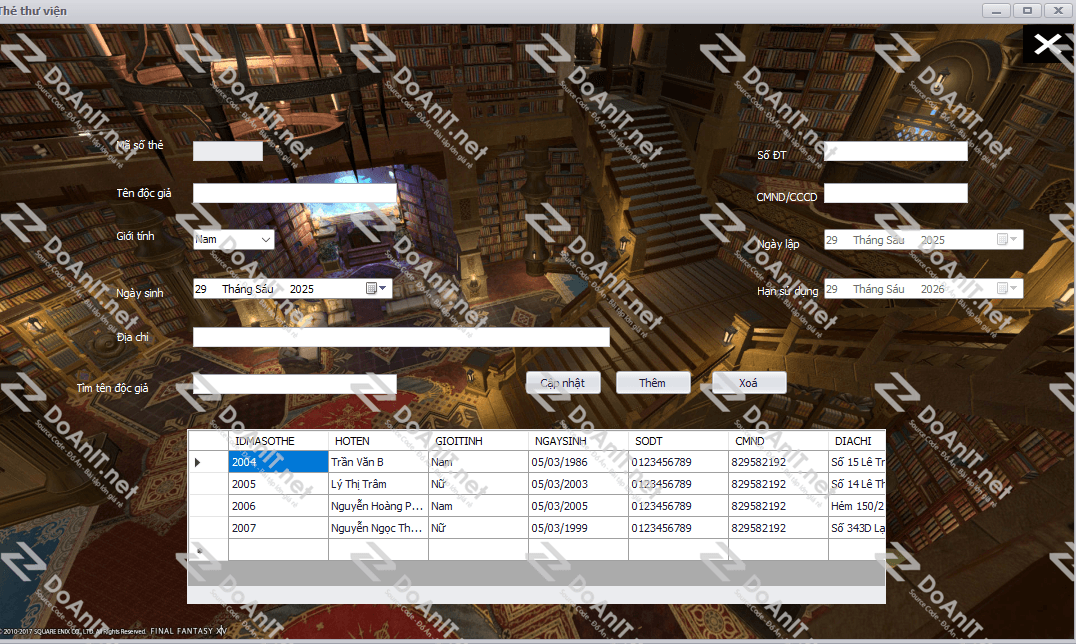The width and height of the screenshot is (1076, 644).
Task: Select the row header arrow for row 2004
Action: pos(208,462)
